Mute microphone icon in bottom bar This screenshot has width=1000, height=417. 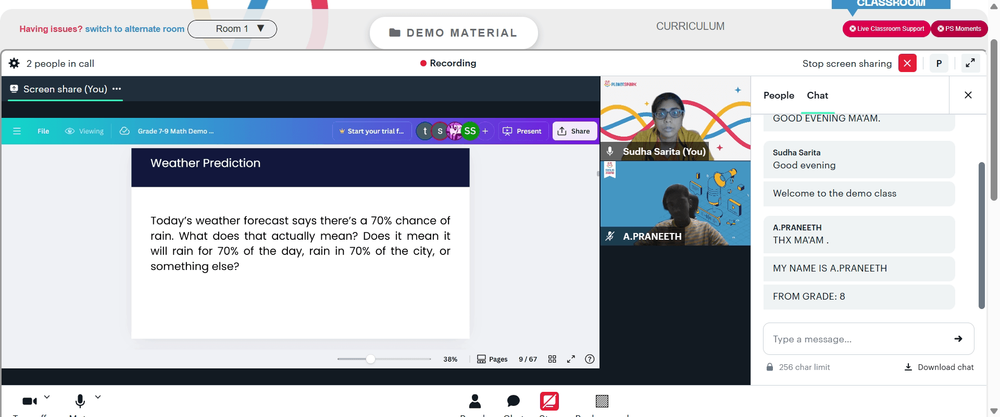point(80,401)
